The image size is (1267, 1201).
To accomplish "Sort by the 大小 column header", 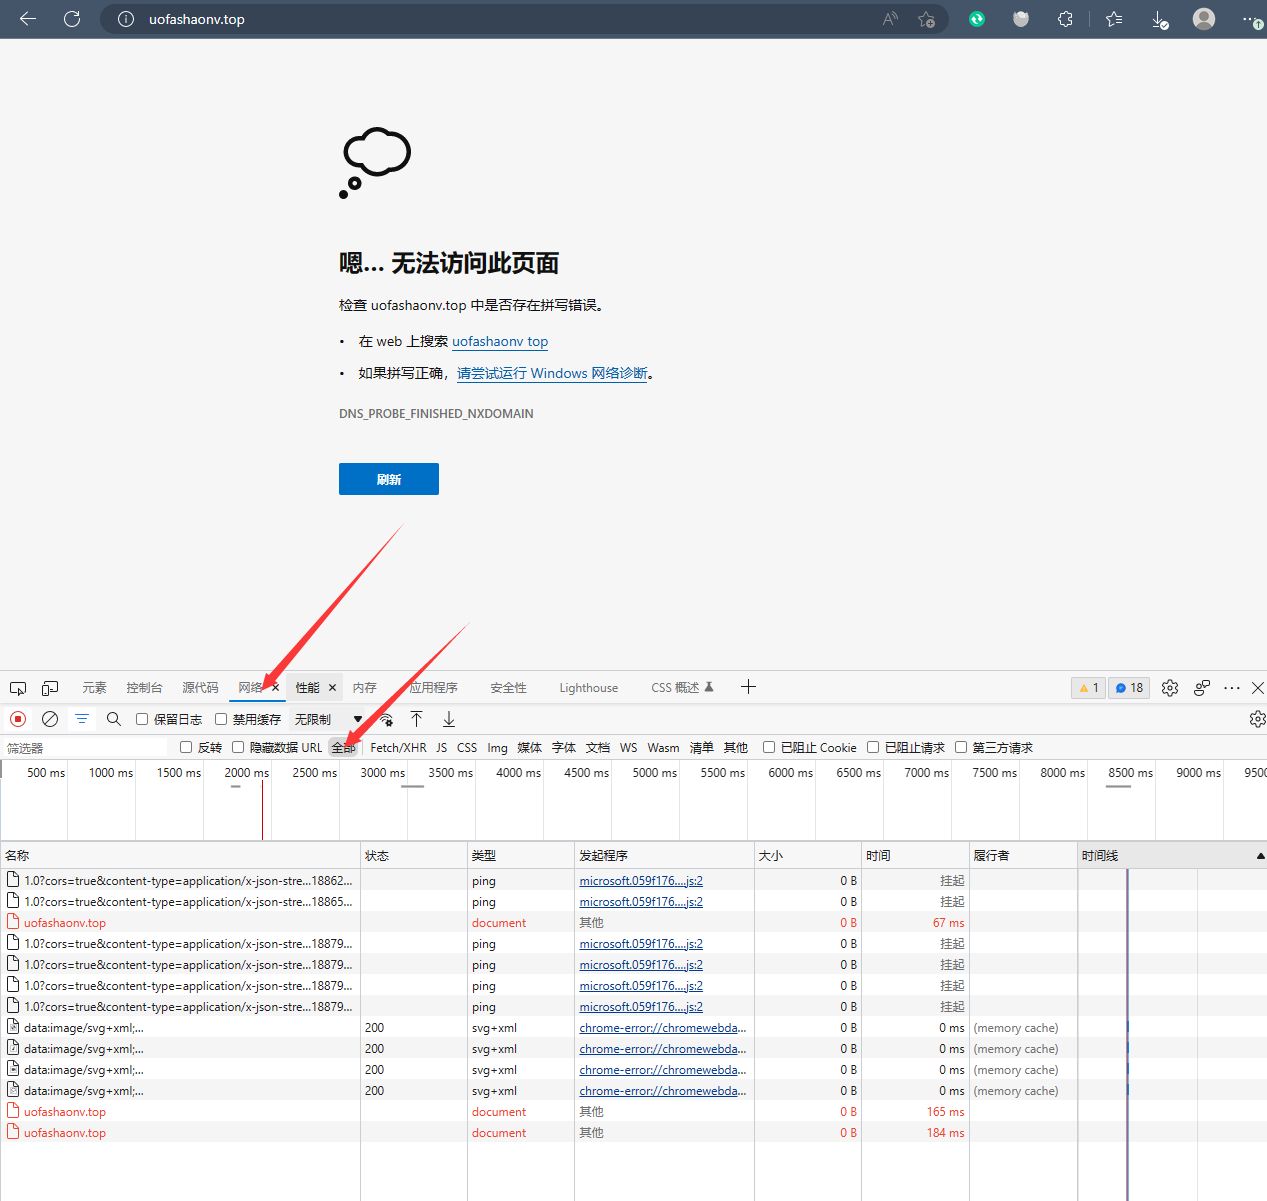I will 808,856.
